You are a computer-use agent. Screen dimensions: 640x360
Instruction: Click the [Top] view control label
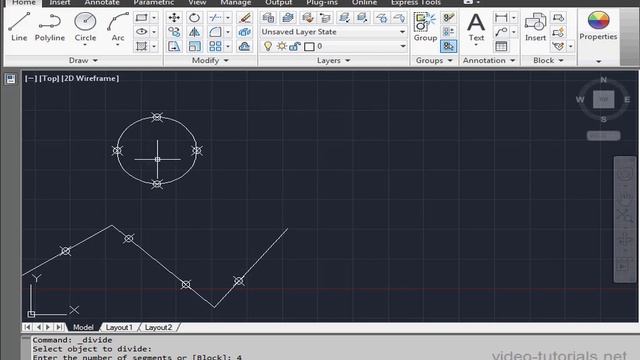tap(49, 78)
